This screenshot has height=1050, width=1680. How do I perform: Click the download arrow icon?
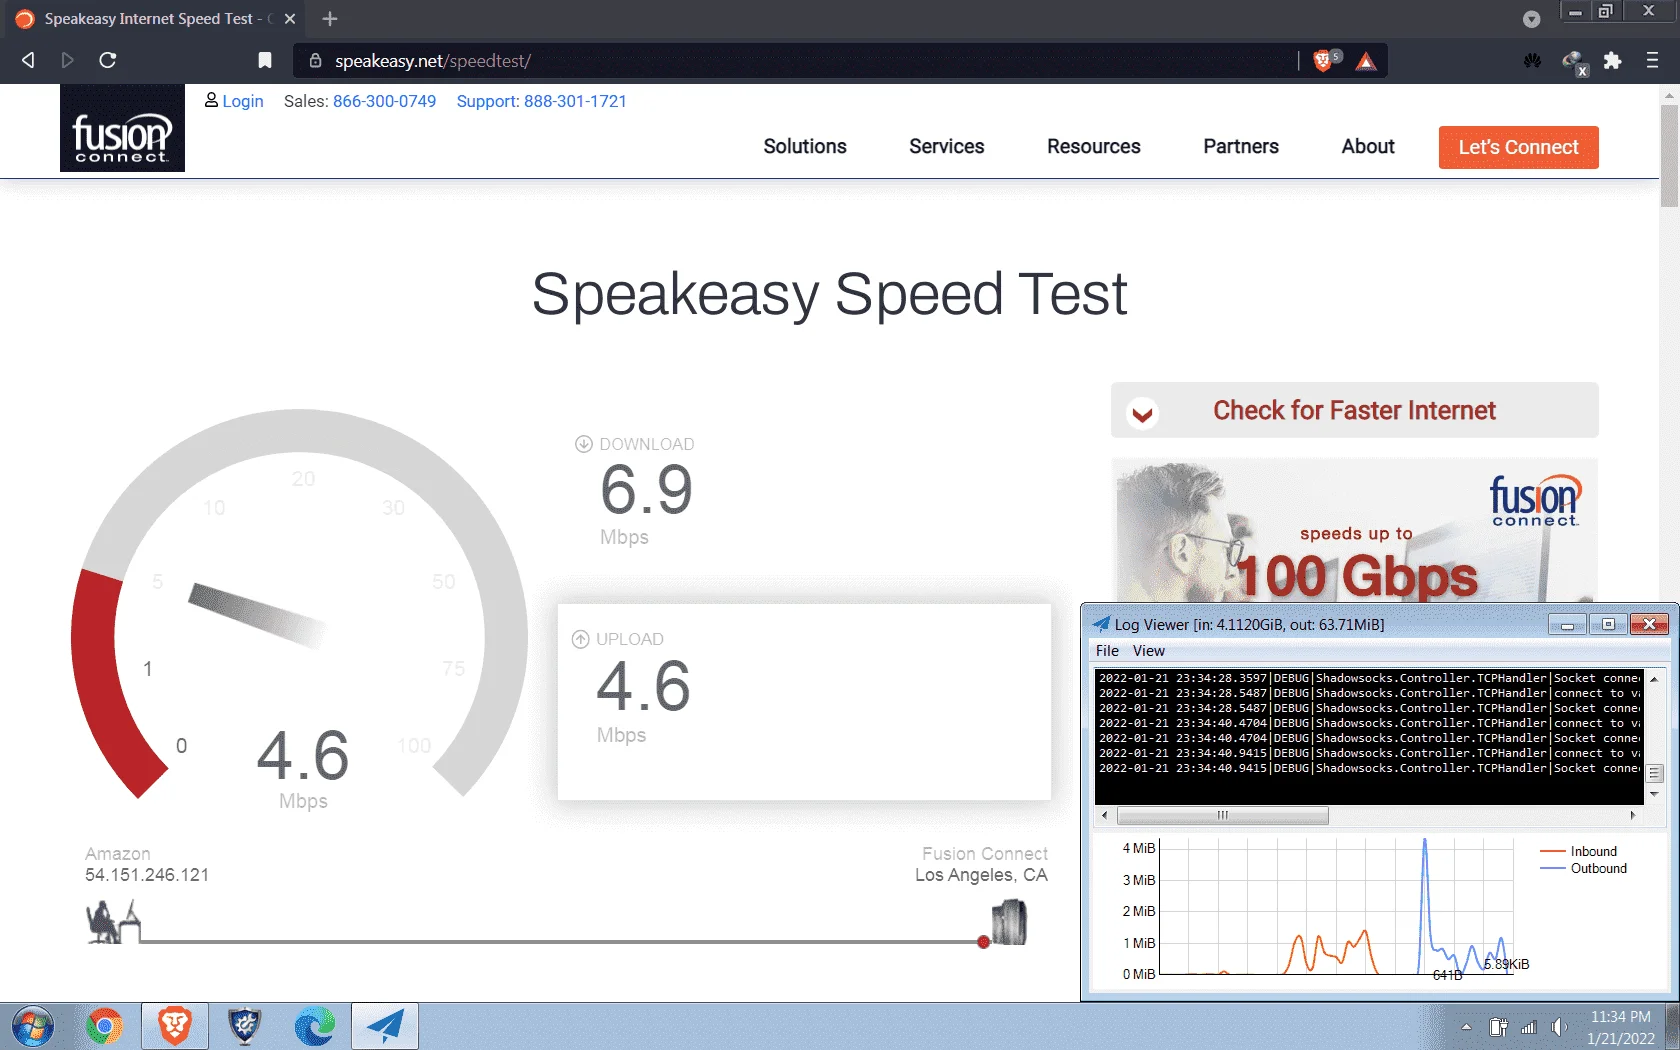click(x=584, y=444)
